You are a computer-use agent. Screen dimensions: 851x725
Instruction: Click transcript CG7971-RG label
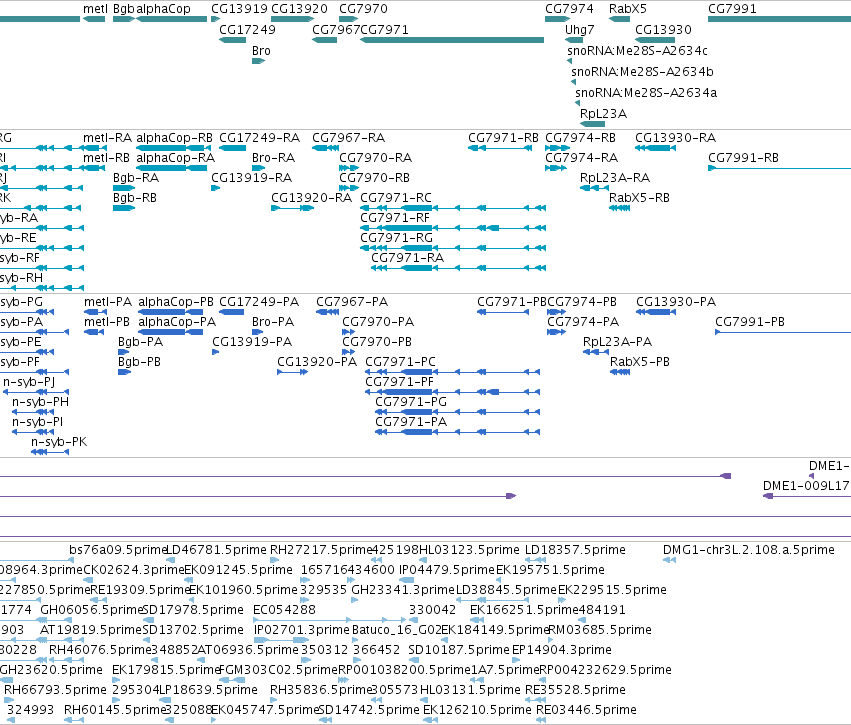[x=396, y=238]
